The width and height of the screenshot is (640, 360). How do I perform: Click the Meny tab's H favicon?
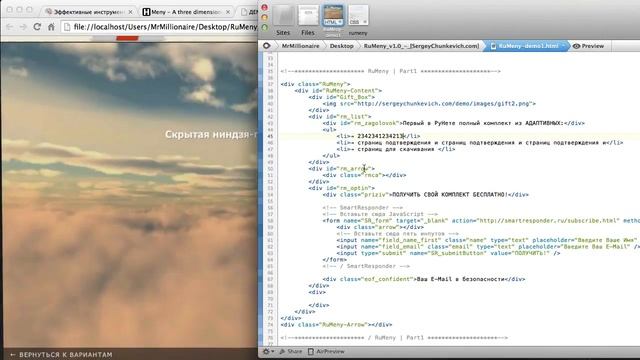tap(146, 12)
